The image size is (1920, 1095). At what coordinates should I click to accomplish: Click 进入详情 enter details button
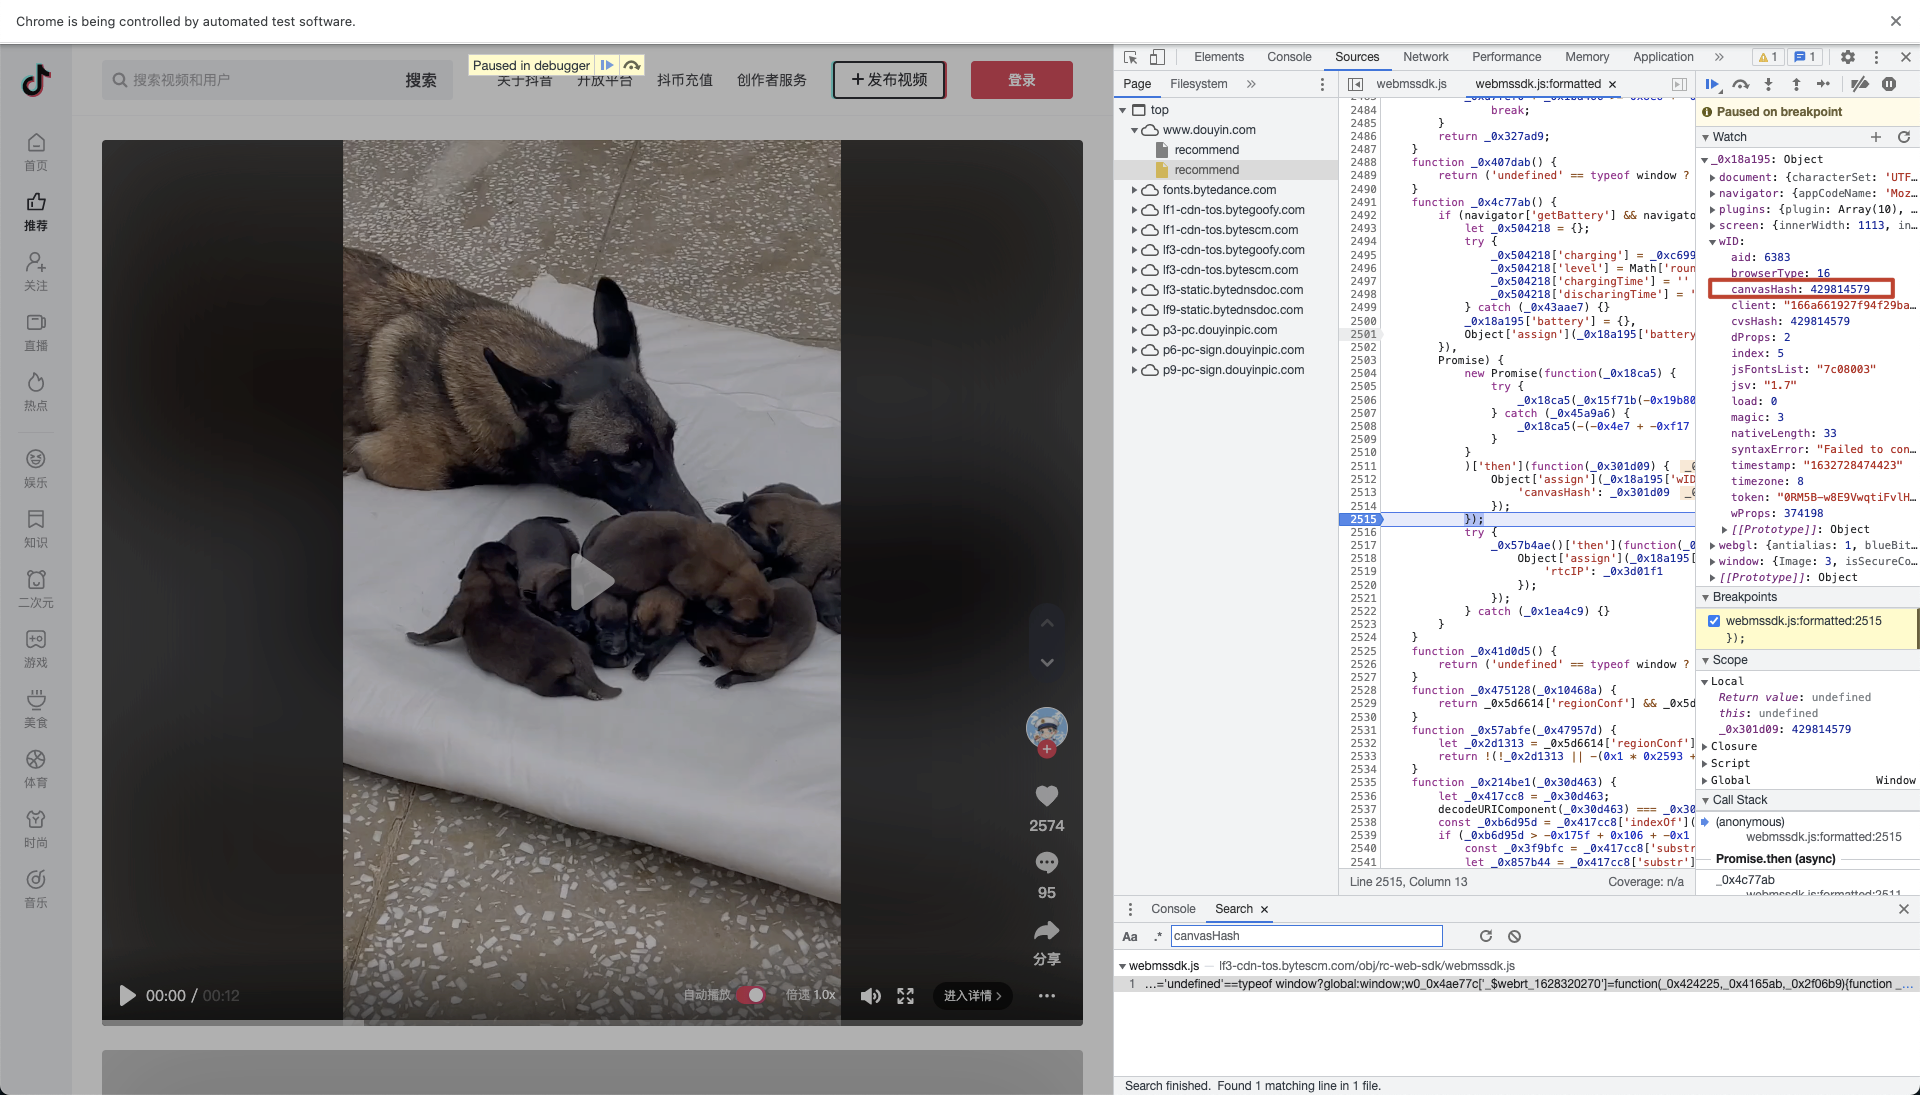972,996
